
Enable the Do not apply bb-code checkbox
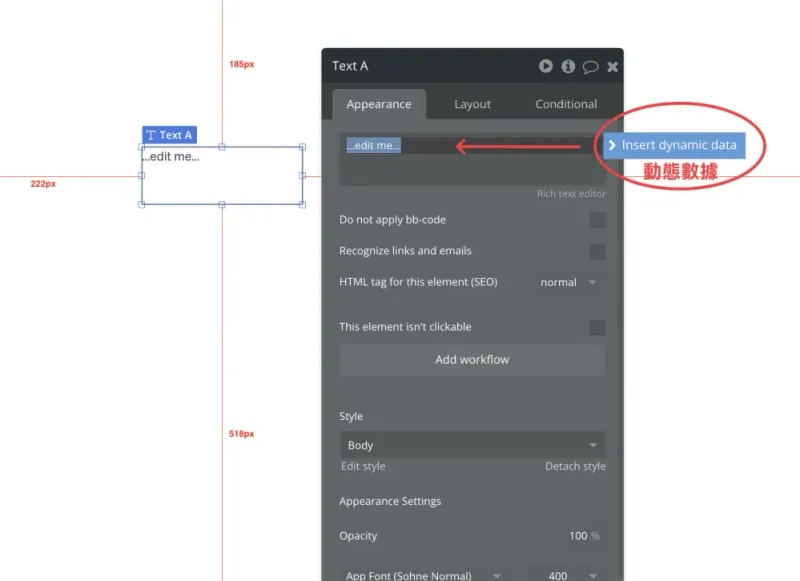[x=597, y=220]
